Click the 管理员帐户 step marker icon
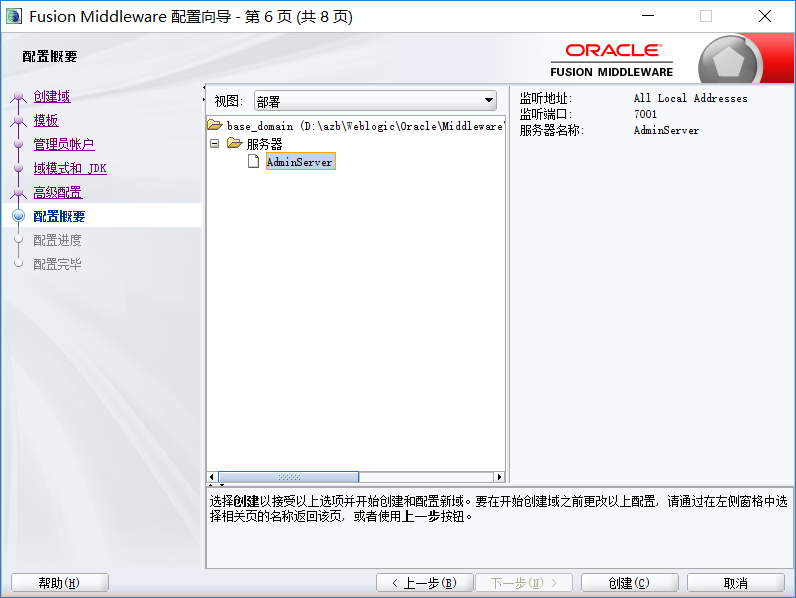796x598 pixels. pos(19,144)
